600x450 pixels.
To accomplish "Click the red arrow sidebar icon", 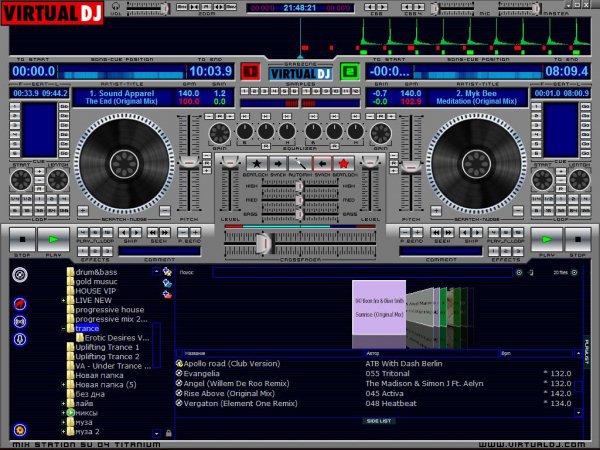I will [x=20, y=304].
